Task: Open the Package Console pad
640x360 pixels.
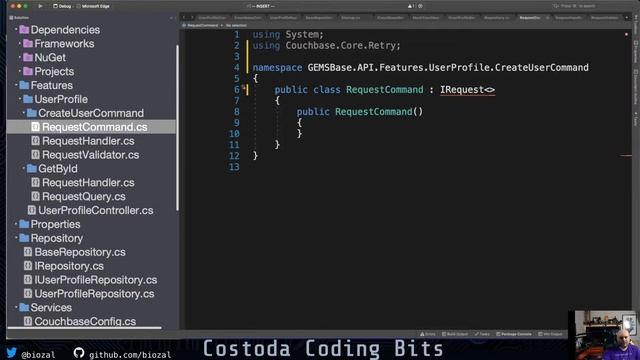Action: click(514, 334)
